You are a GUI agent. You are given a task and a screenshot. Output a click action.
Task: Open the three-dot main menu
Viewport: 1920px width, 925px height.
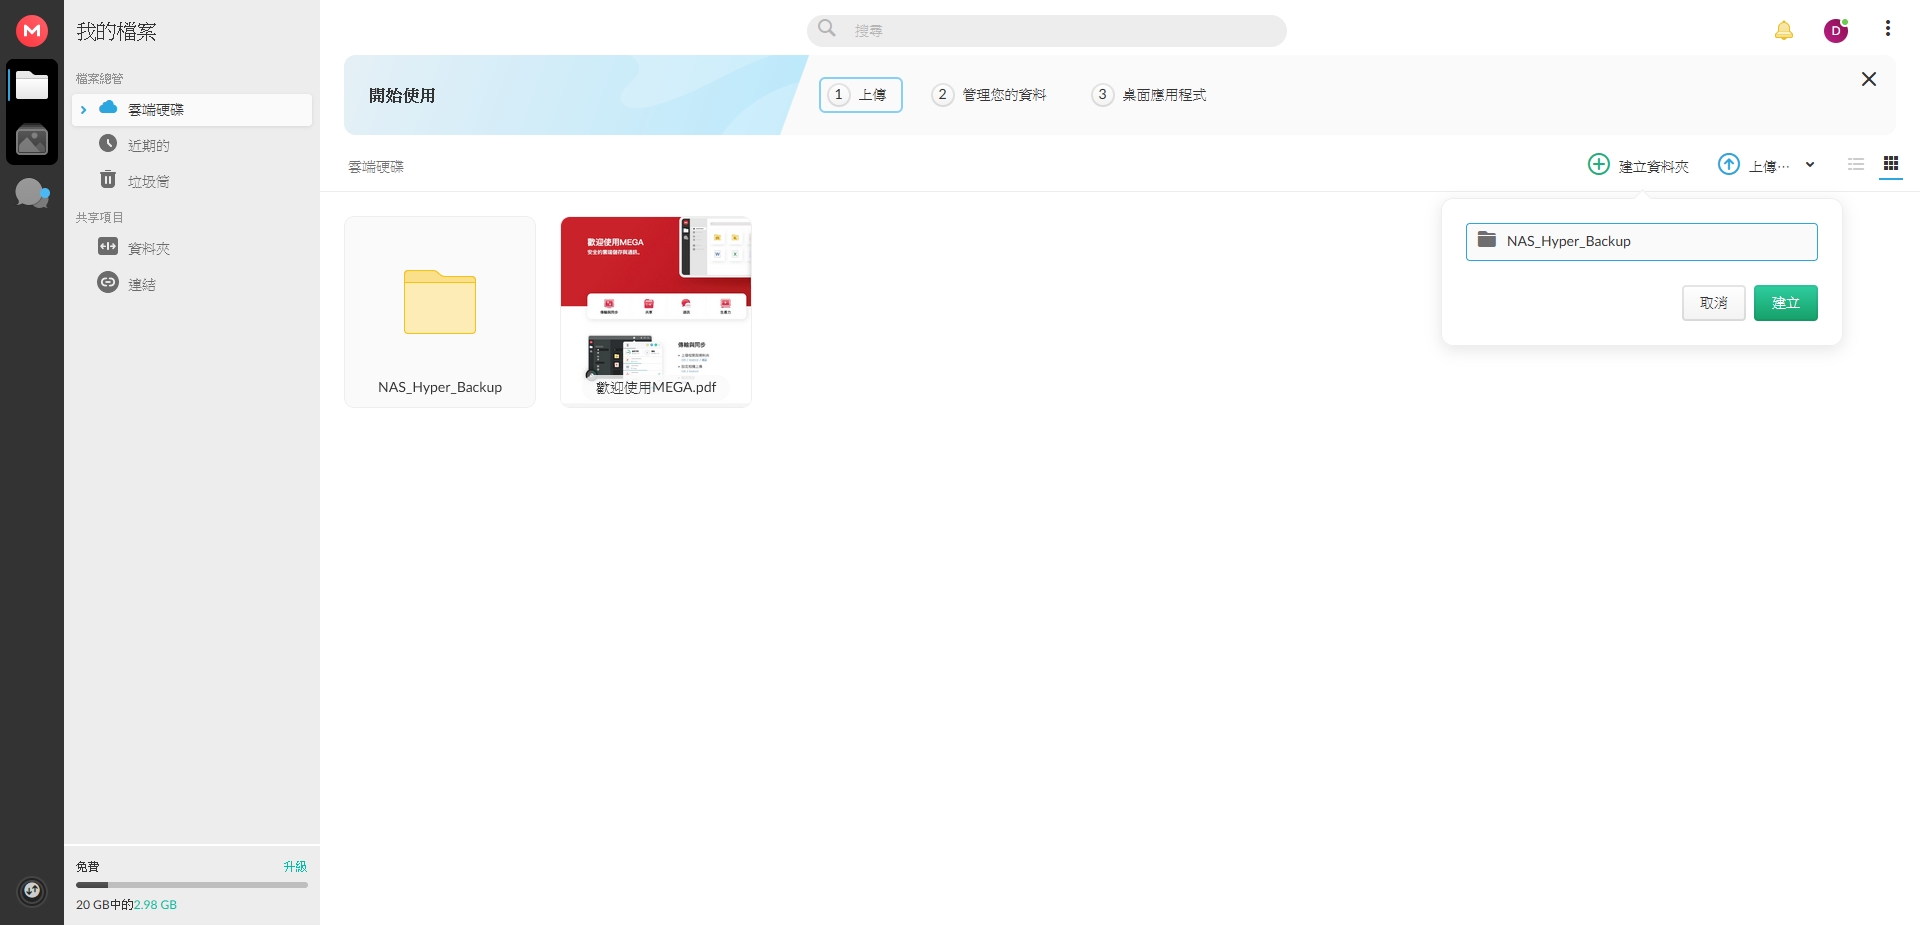[1888, 29]
